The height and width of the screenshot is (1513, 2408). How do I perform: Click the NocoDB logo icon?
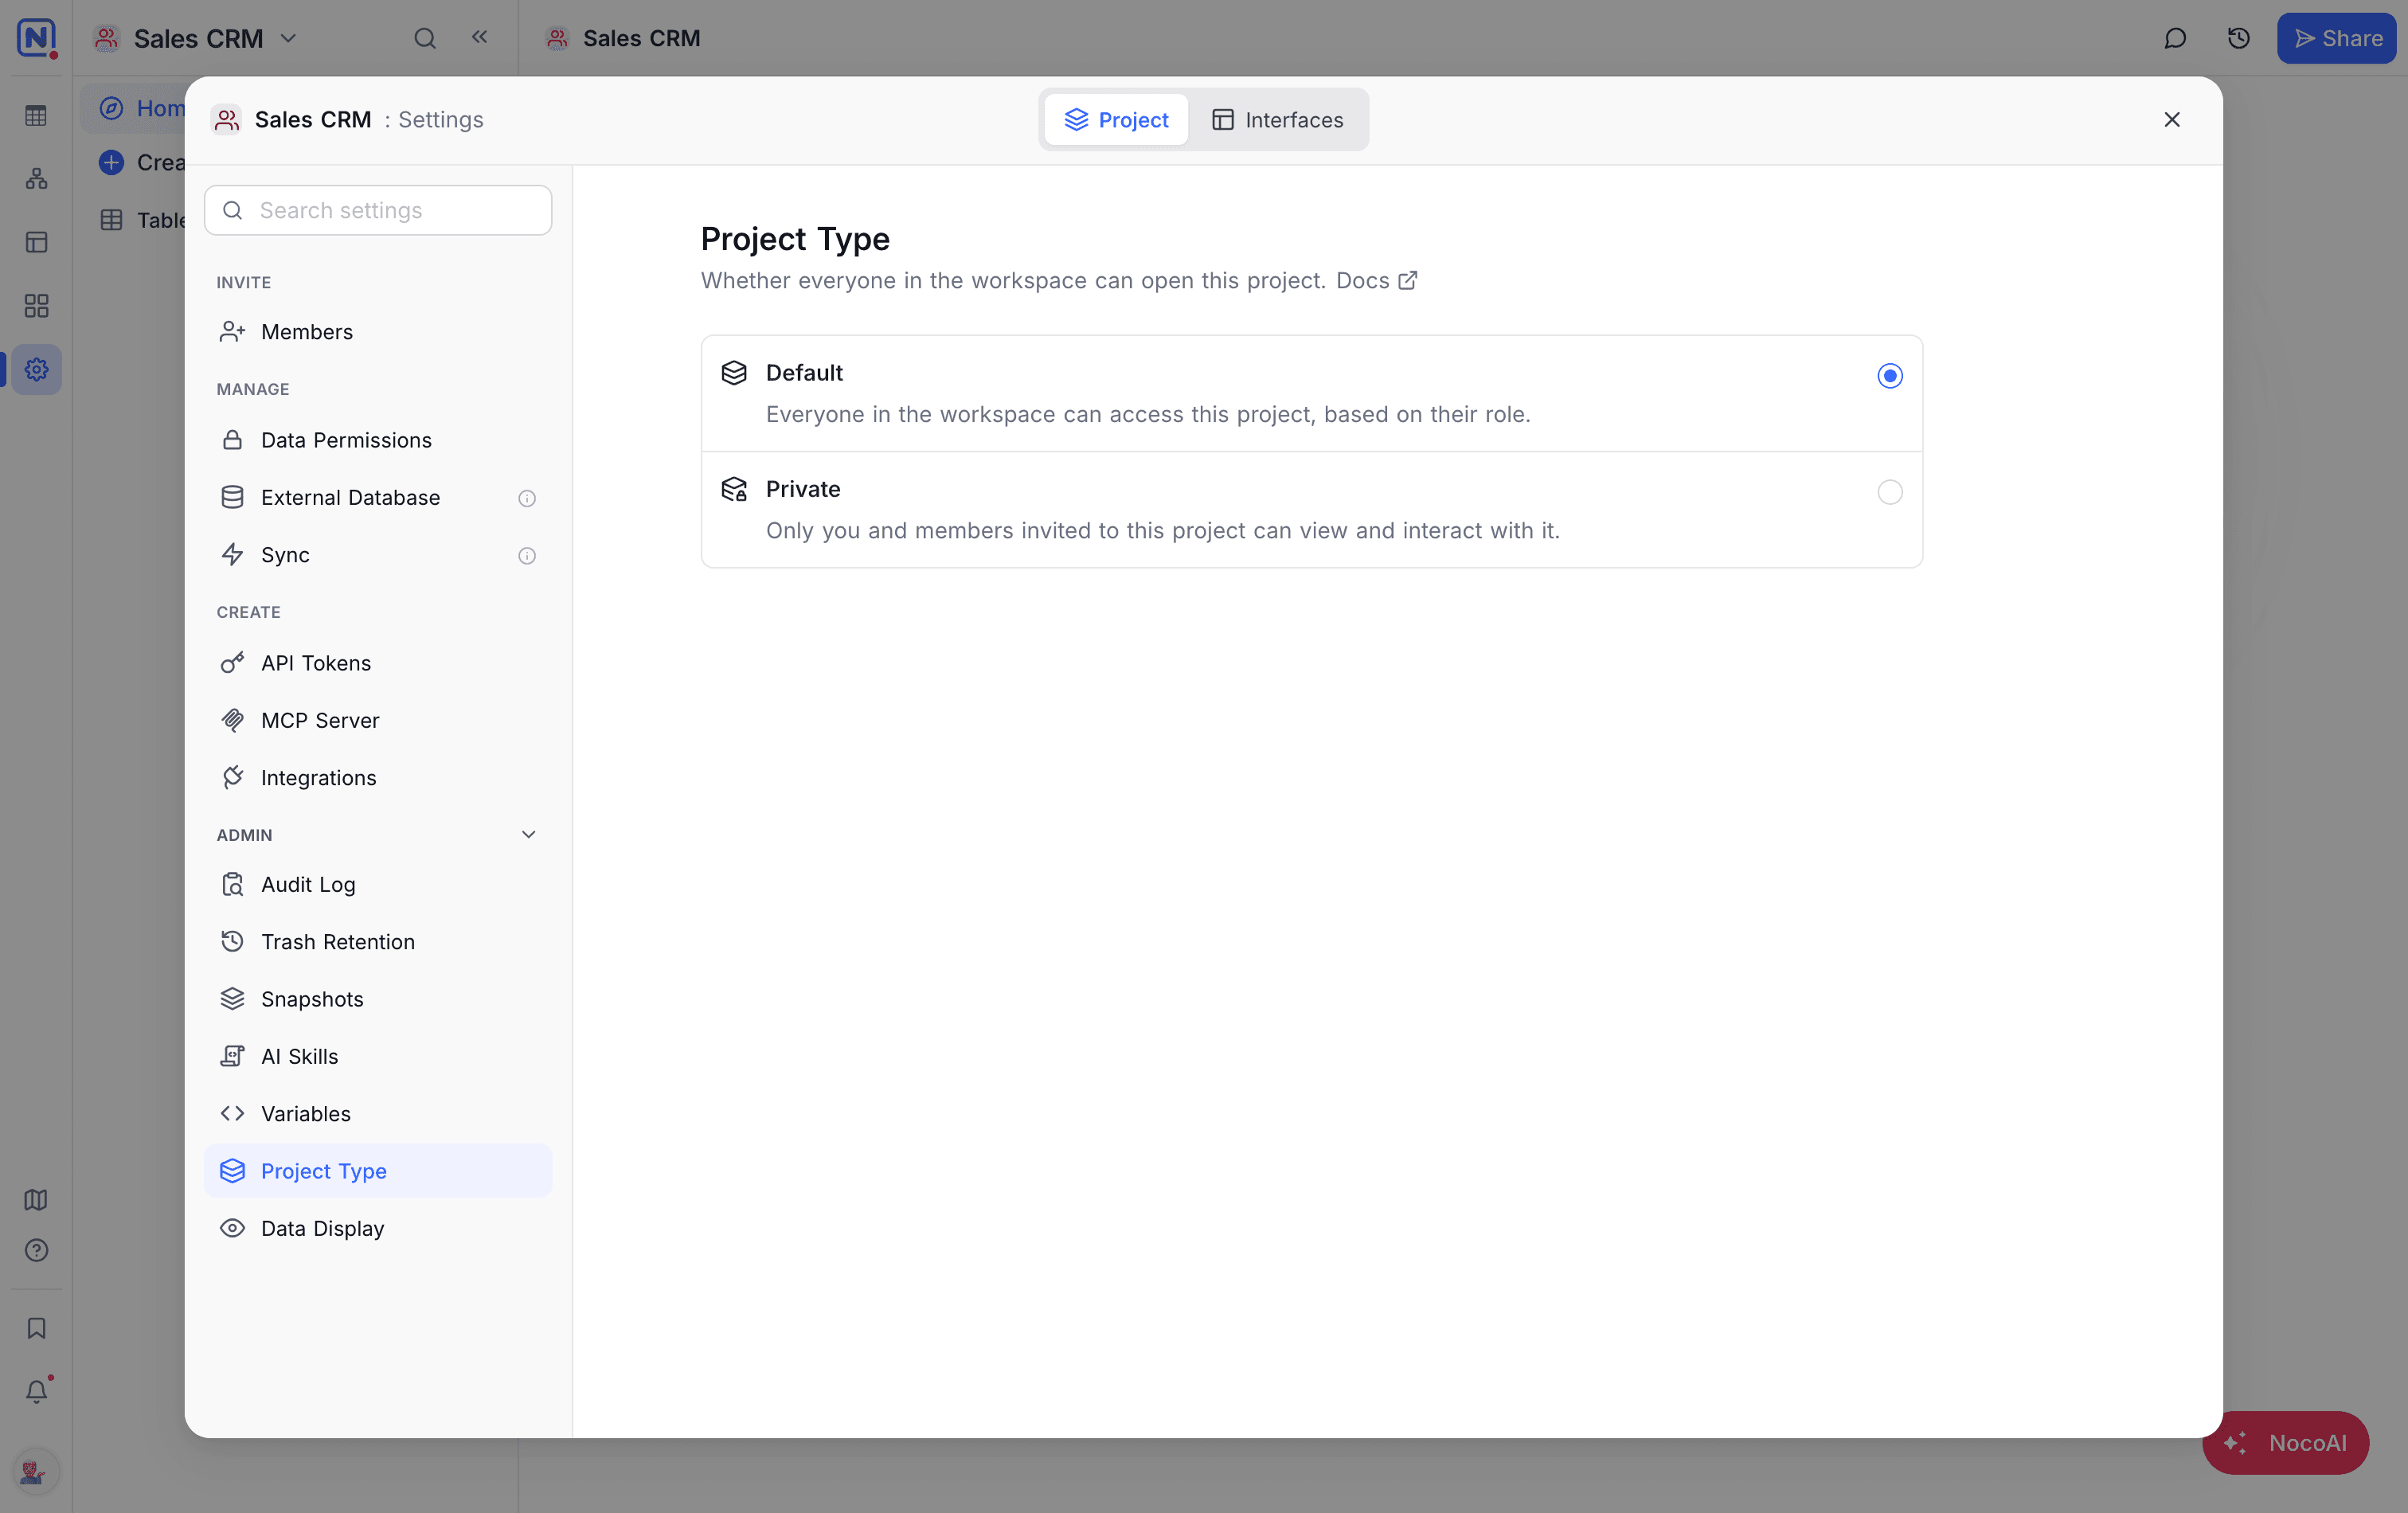point(36,38)
